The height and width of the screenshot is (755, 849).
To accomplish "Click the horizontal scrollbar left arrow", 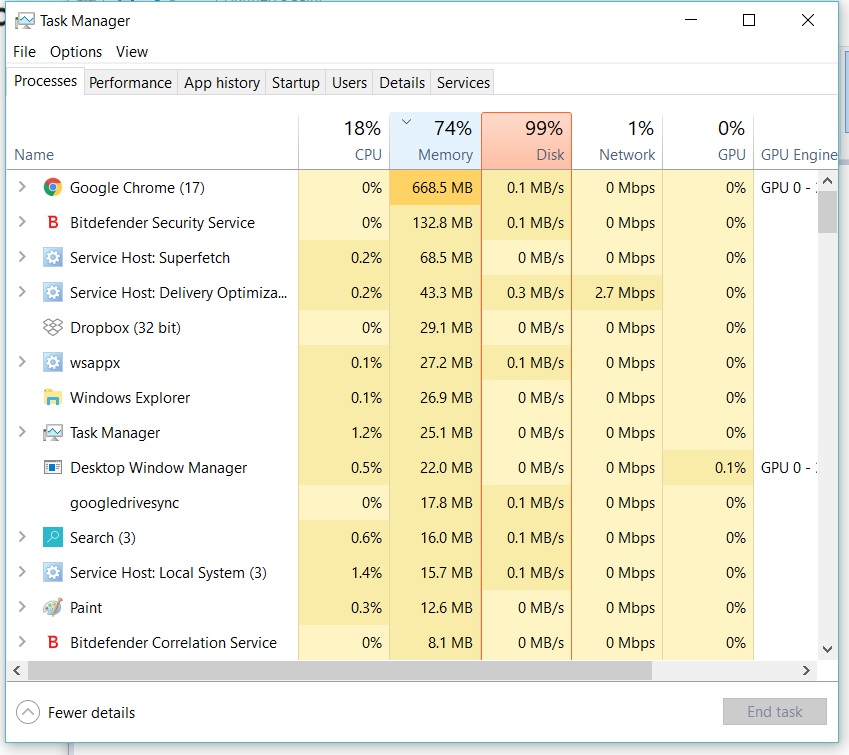I will click(x=17, y=671).
